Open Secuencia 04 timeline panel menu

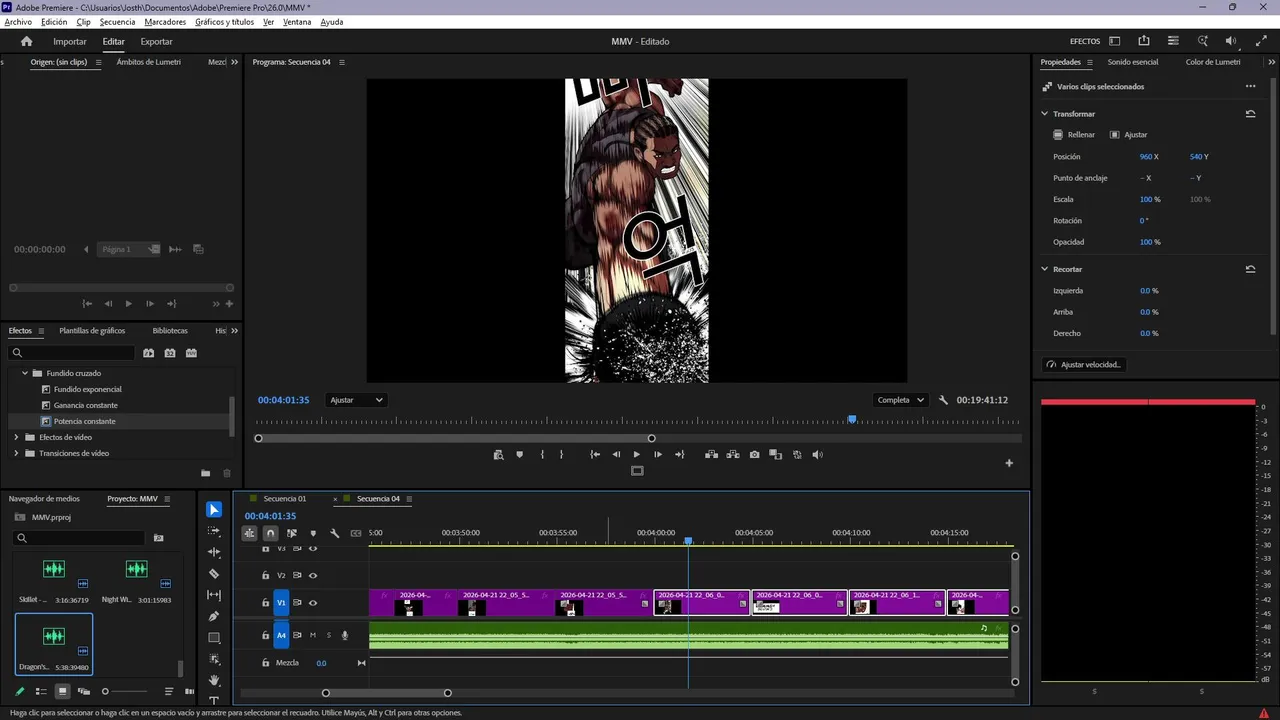pyautogui.click(x=409, y=499)
